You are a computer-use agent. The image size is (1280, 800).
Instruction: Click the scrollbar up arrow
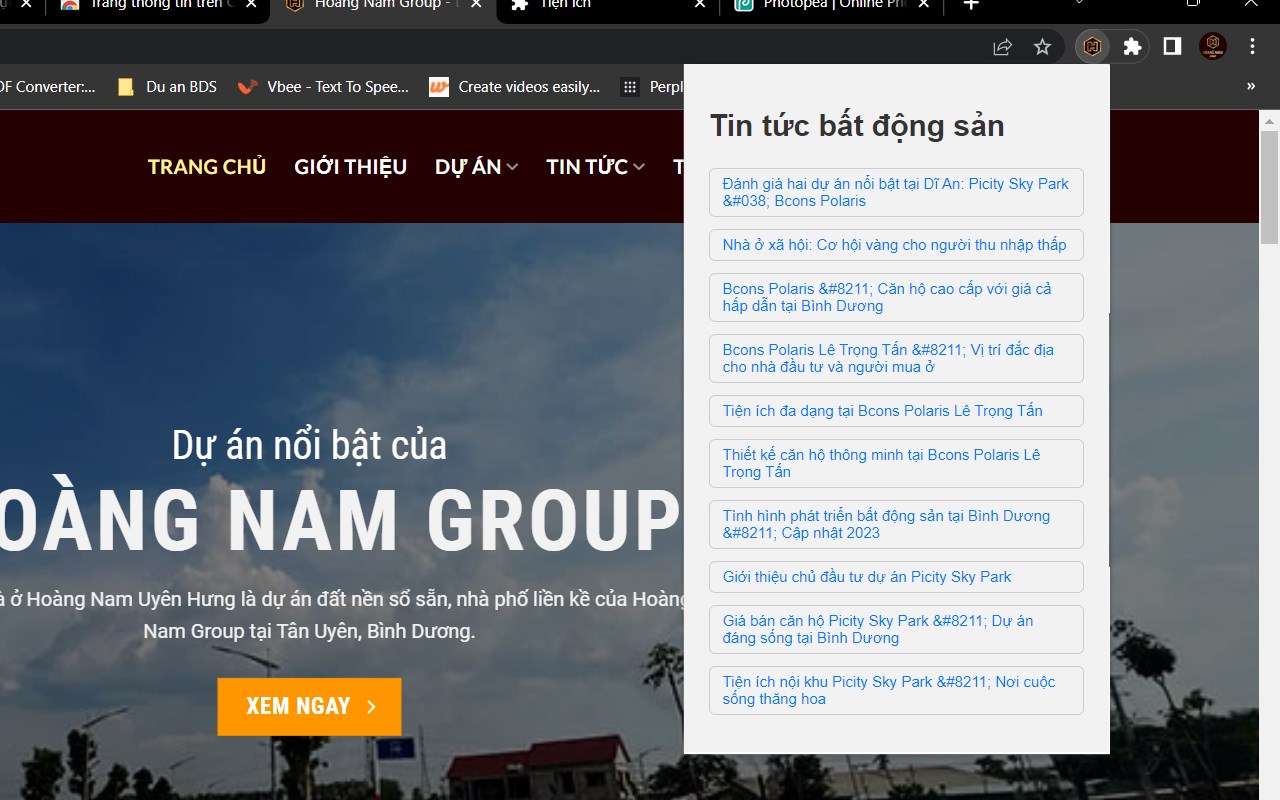pos(1269,120)
